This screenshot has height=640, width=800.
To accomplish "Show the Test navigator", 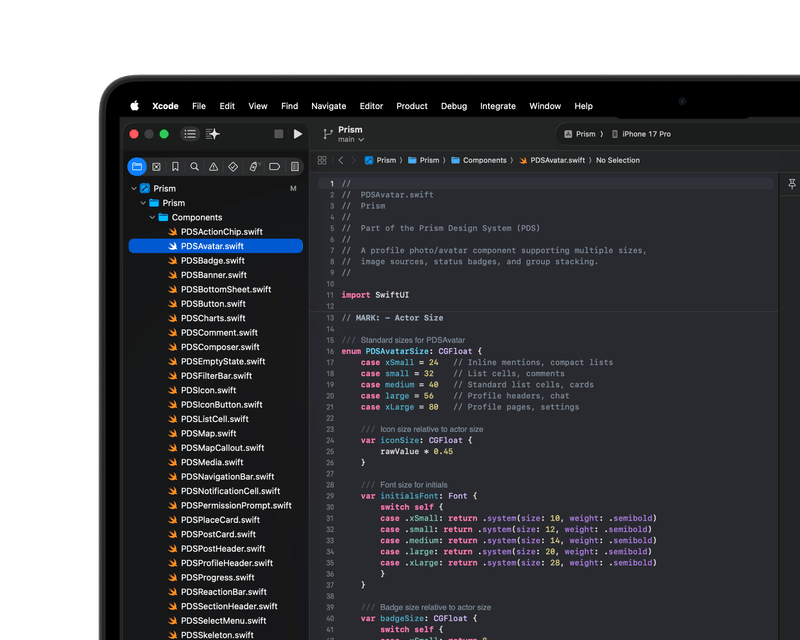I will pos(233,167).
